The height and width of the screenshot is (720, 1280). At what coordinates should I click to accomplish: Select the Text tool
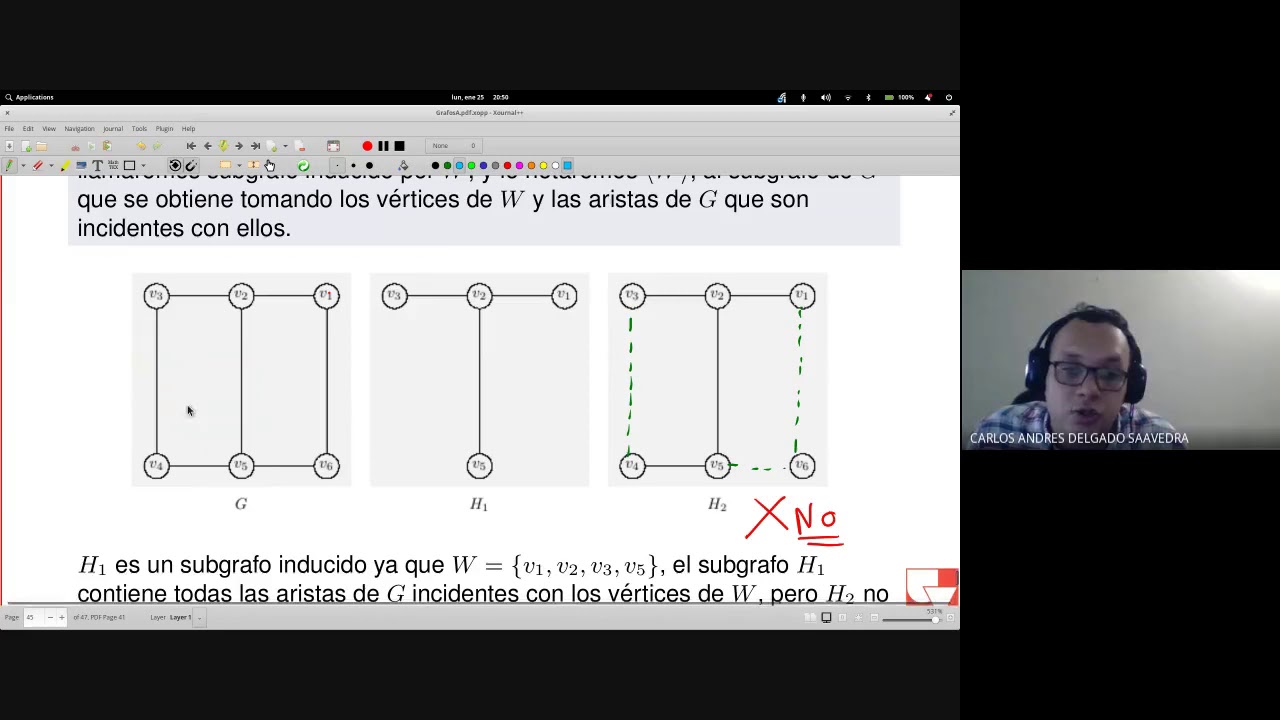coord(97,165)
